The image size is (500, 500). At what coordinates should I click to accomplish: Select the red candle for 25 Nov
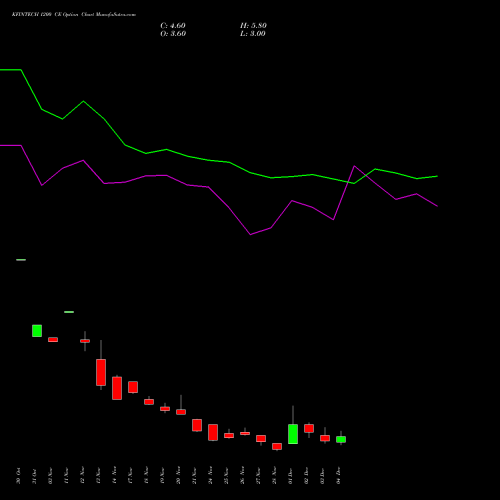pyautogui.click(x=229, y=435)
